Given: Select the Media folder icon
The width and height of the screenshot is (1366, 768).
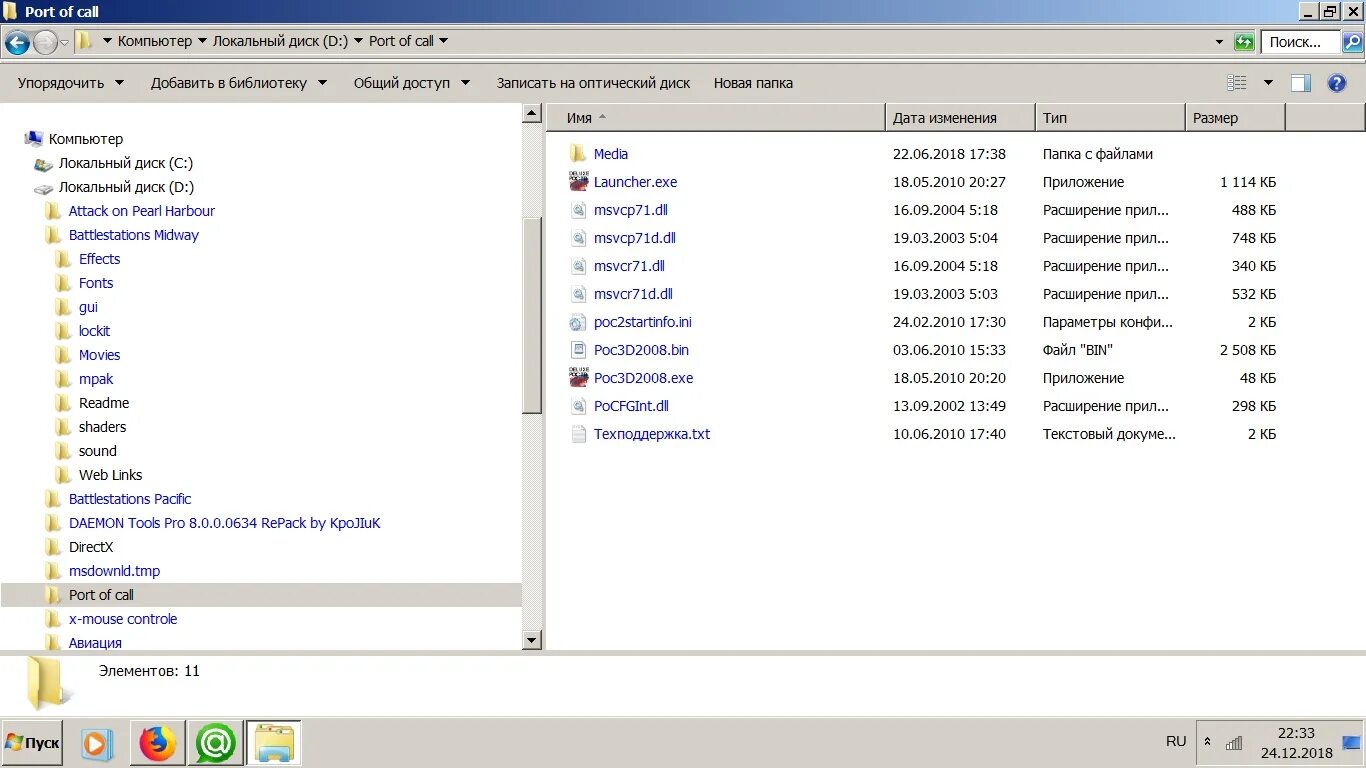Looking at the screenshot, I should tap(578, 154).
